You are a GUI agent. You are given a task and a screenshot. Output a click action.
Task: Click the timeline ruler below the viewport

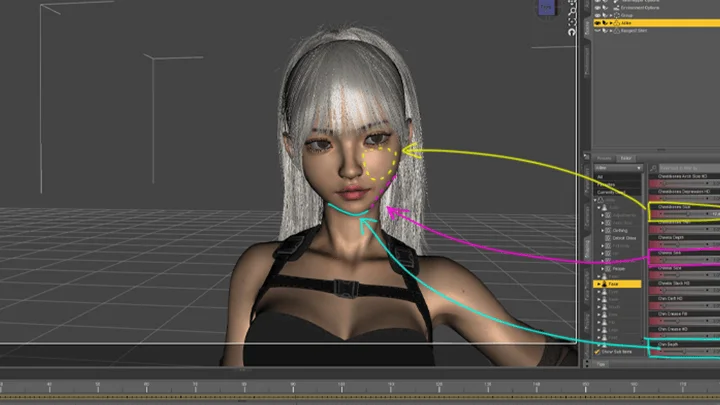point(360,387)
